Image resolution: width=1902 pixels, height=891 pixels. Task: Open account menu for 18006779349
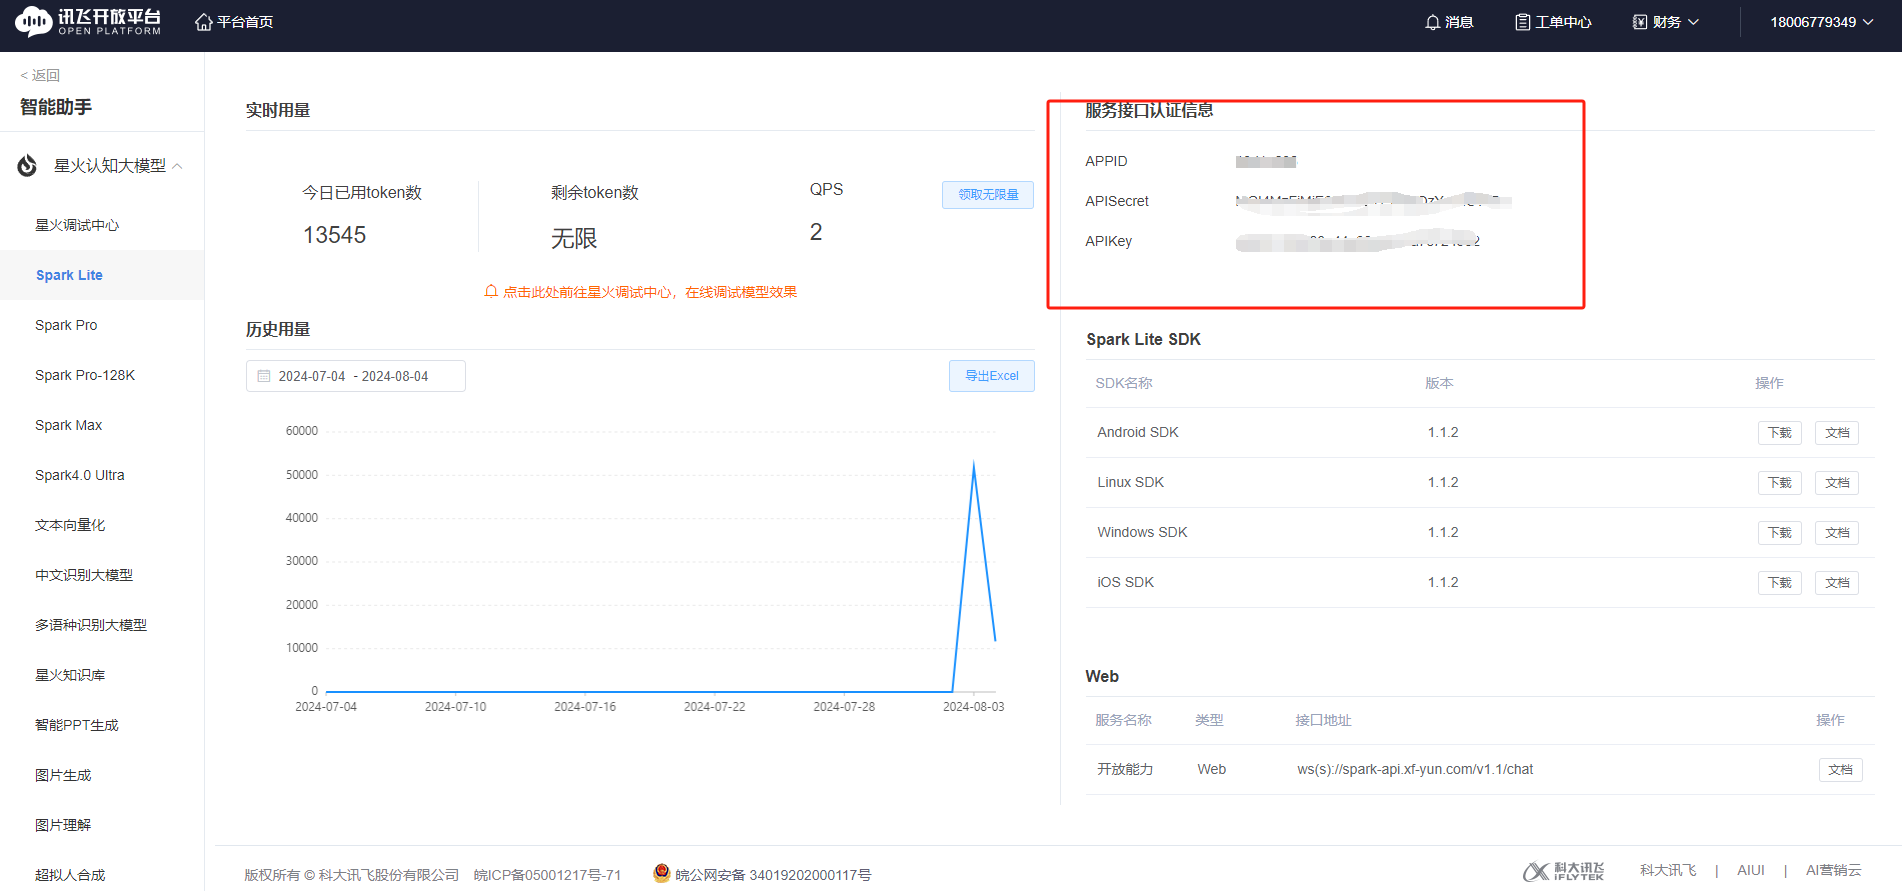coord(1821,22)
